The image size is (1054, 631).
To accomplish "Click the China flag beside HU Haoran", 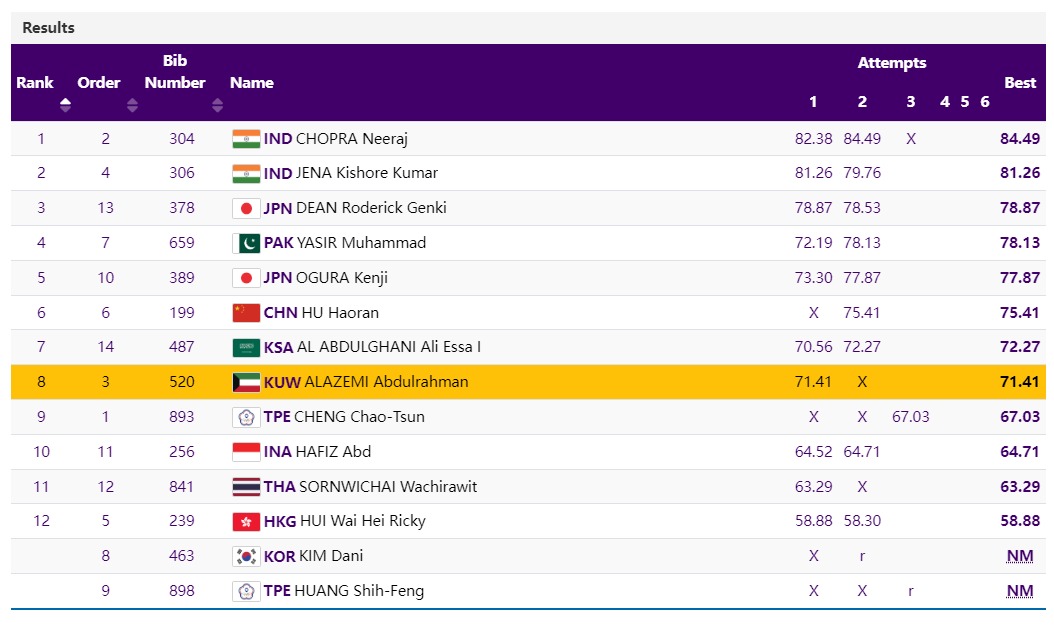I will point(246,313).
